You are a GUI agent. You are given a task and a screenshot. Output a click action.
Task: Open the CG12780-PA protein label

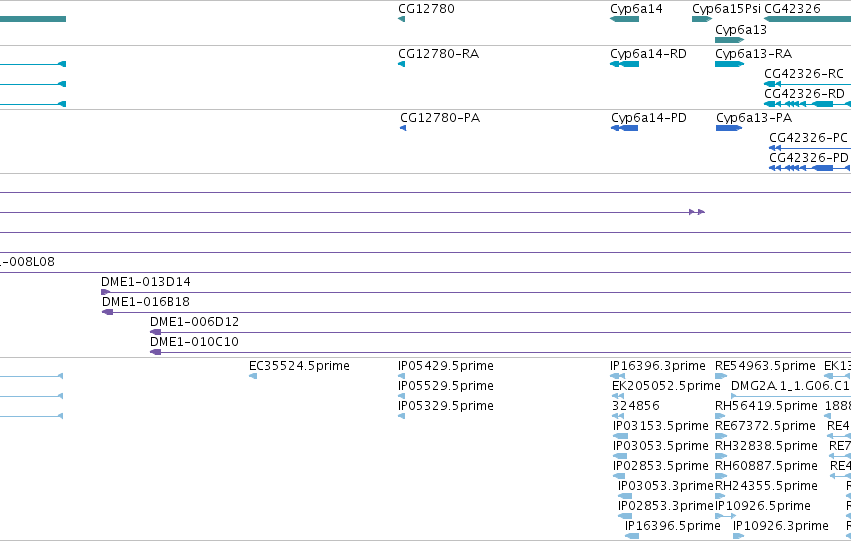click(440, 118)
